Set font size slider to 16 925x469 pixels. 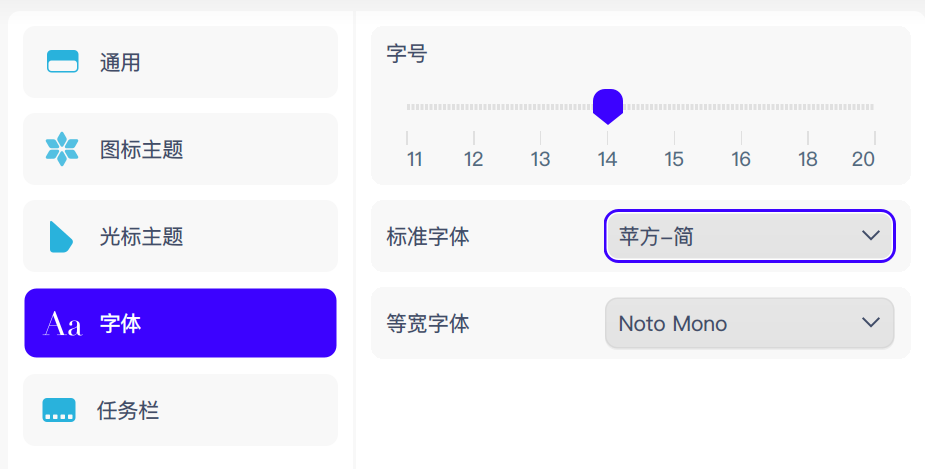tap(741, 107)
